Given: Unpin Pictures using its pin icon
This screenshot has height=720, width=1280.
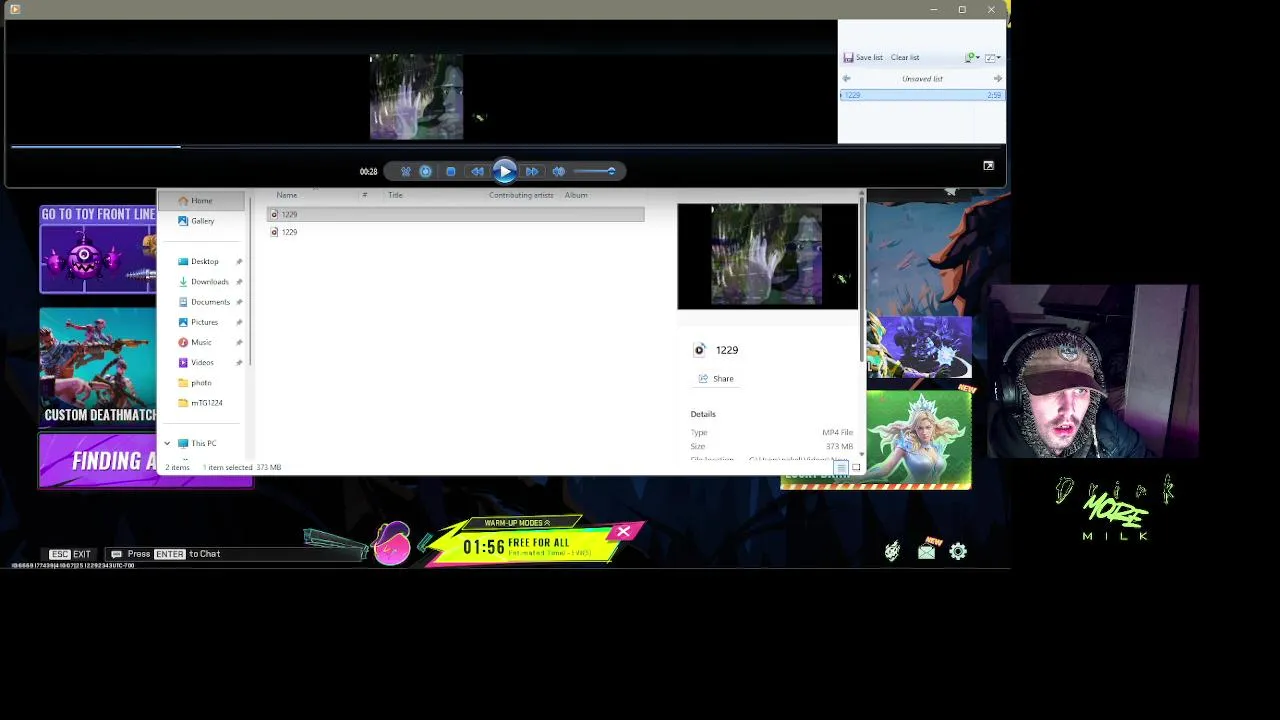Looking at the screenshot, I should [239, 322].
